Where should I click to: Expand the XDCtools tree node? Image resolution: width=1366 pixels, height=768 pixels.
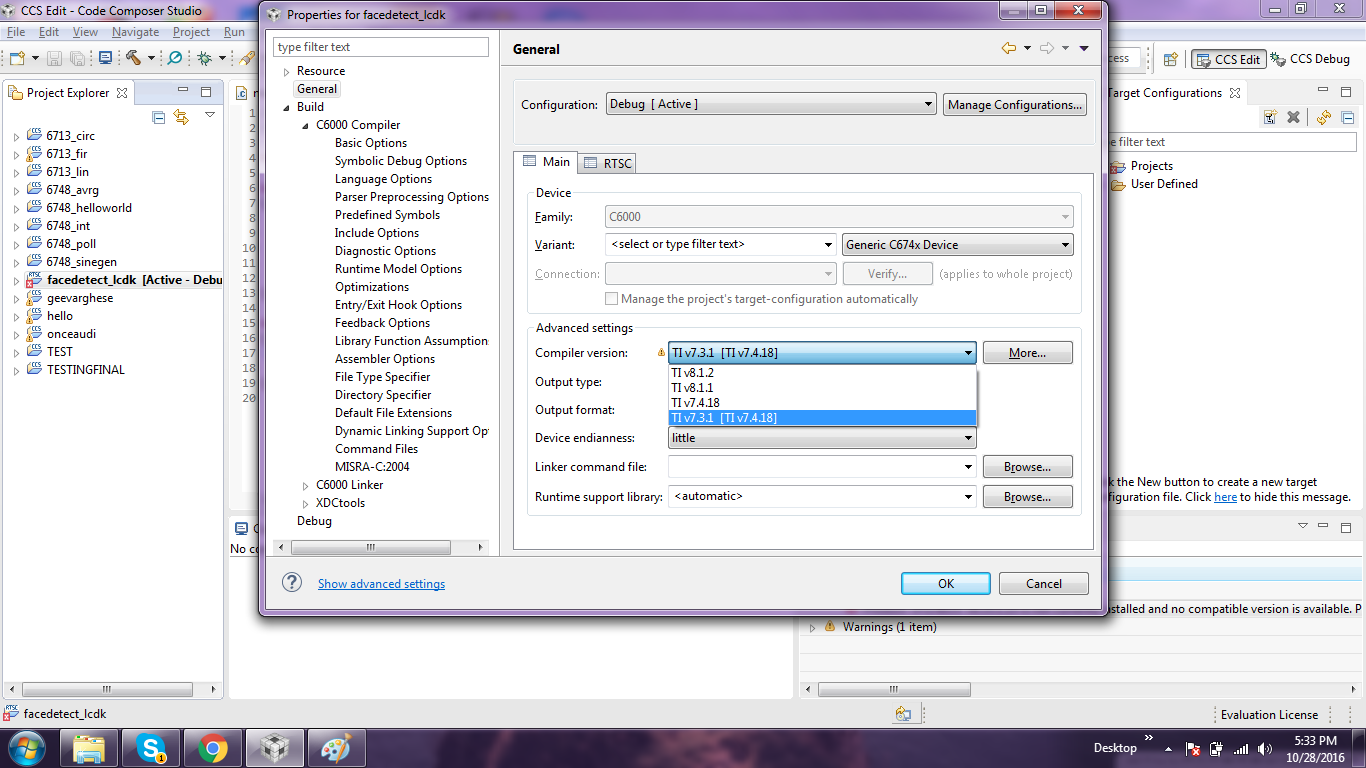click(x=306, y=504)
